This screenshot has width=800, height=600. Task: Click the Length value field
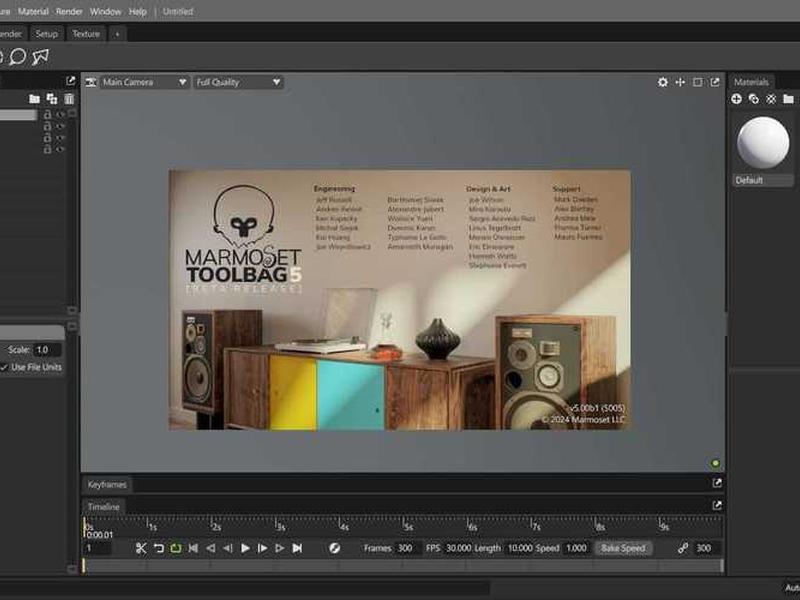click(x=519, y=548)
